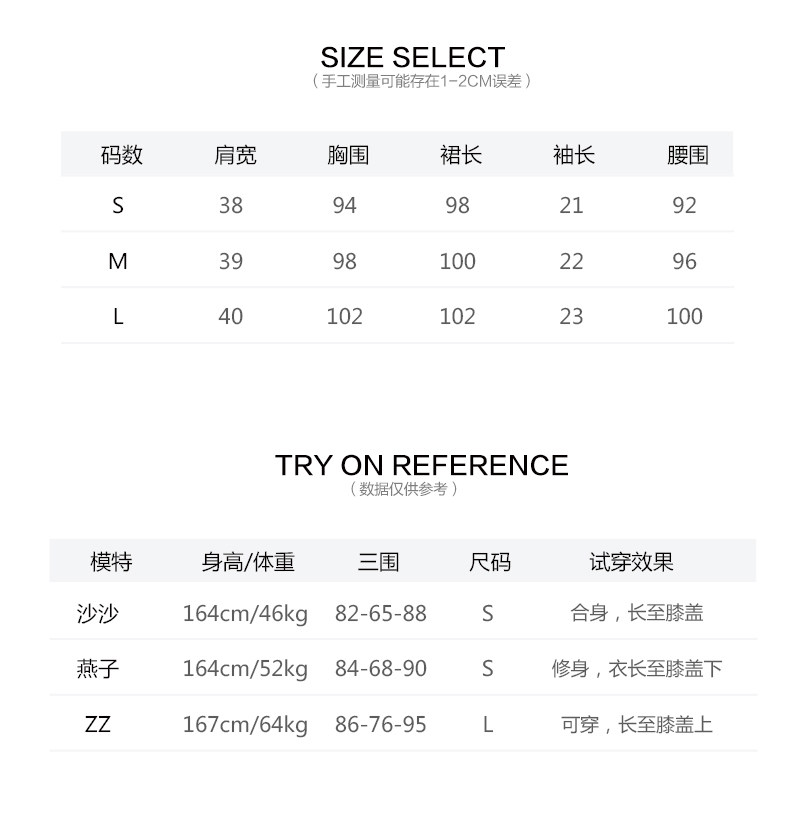Viewport: 790px width, 839px height.
Task: Click the 裙长 column header
Action: pyautogui.click(x=461, y=155)
